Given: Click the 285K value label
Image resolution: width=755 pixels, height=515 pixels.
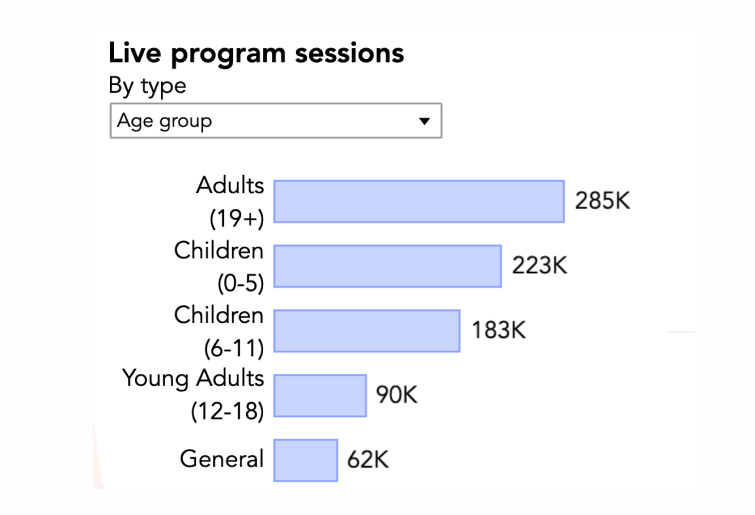Looking at the screenshot, I should (x=603, y=200).
